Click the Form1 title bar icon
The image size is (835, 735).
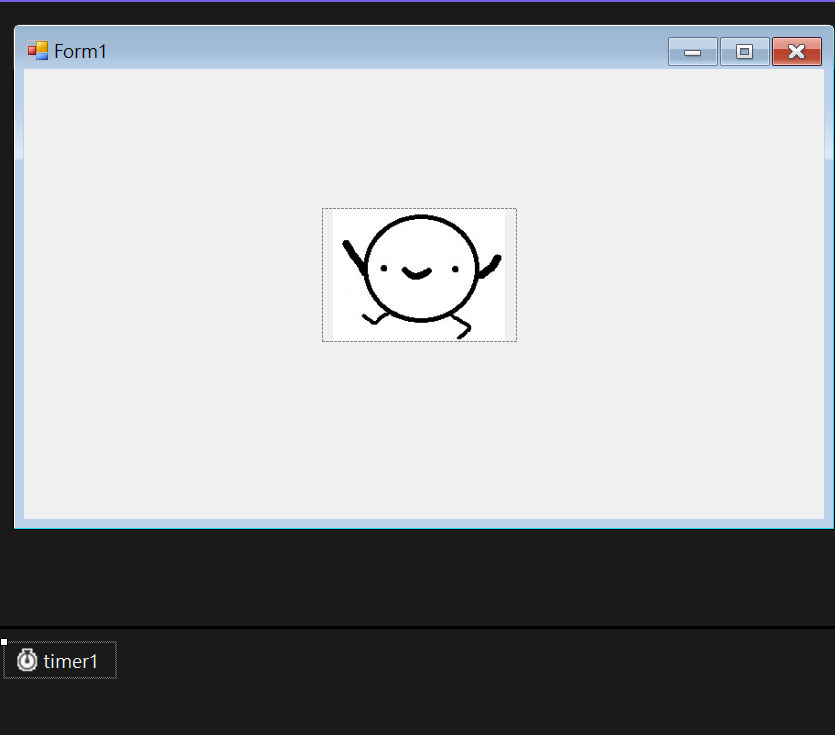click(x=38, y=51)
